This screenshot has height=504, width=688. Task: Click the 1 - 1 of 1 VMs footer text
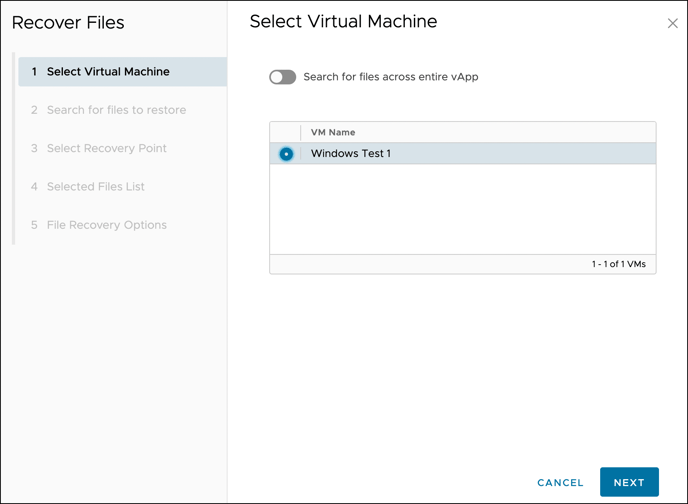(619, 264)
